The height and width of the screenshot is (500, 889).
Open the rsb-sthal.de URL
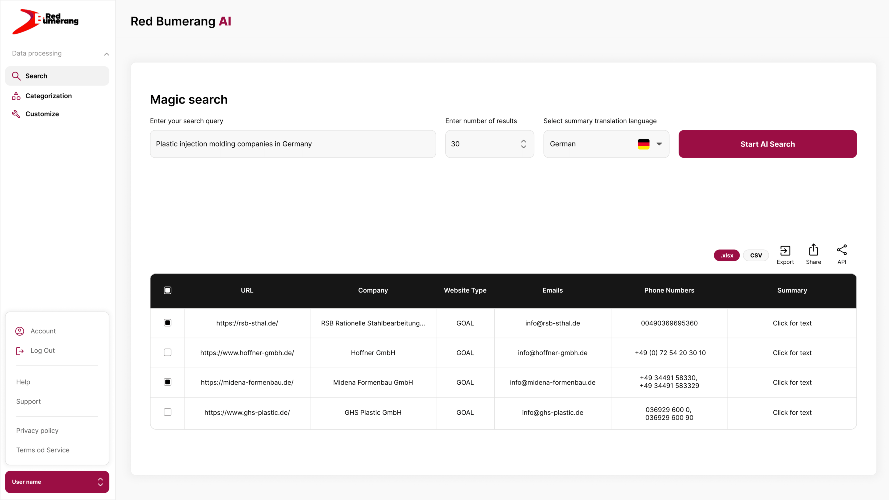click(x=247, y=324)
